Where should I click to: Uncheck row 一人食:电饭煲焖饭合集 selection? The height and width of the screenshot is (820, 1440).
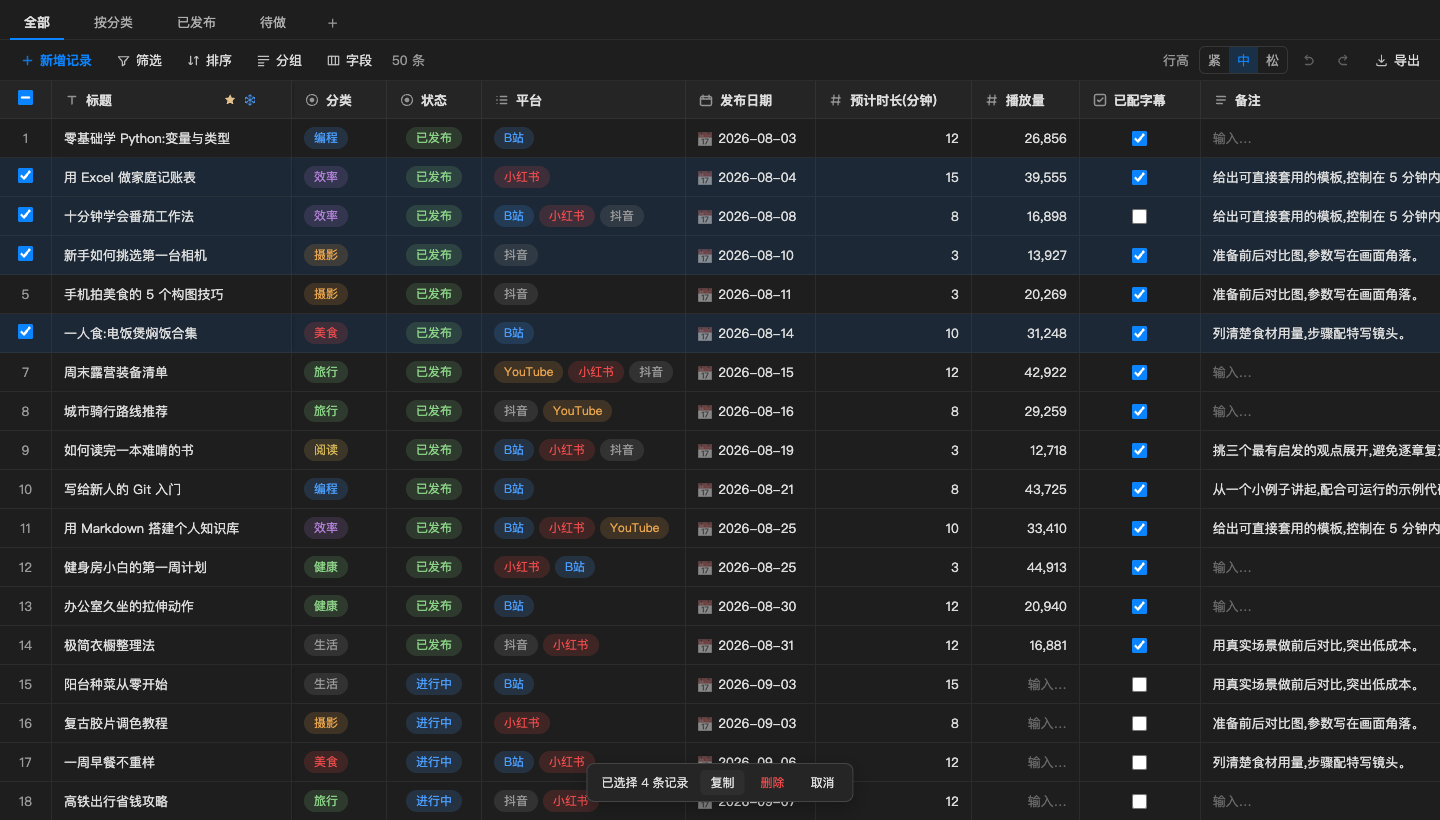click(x=26, y=331)
